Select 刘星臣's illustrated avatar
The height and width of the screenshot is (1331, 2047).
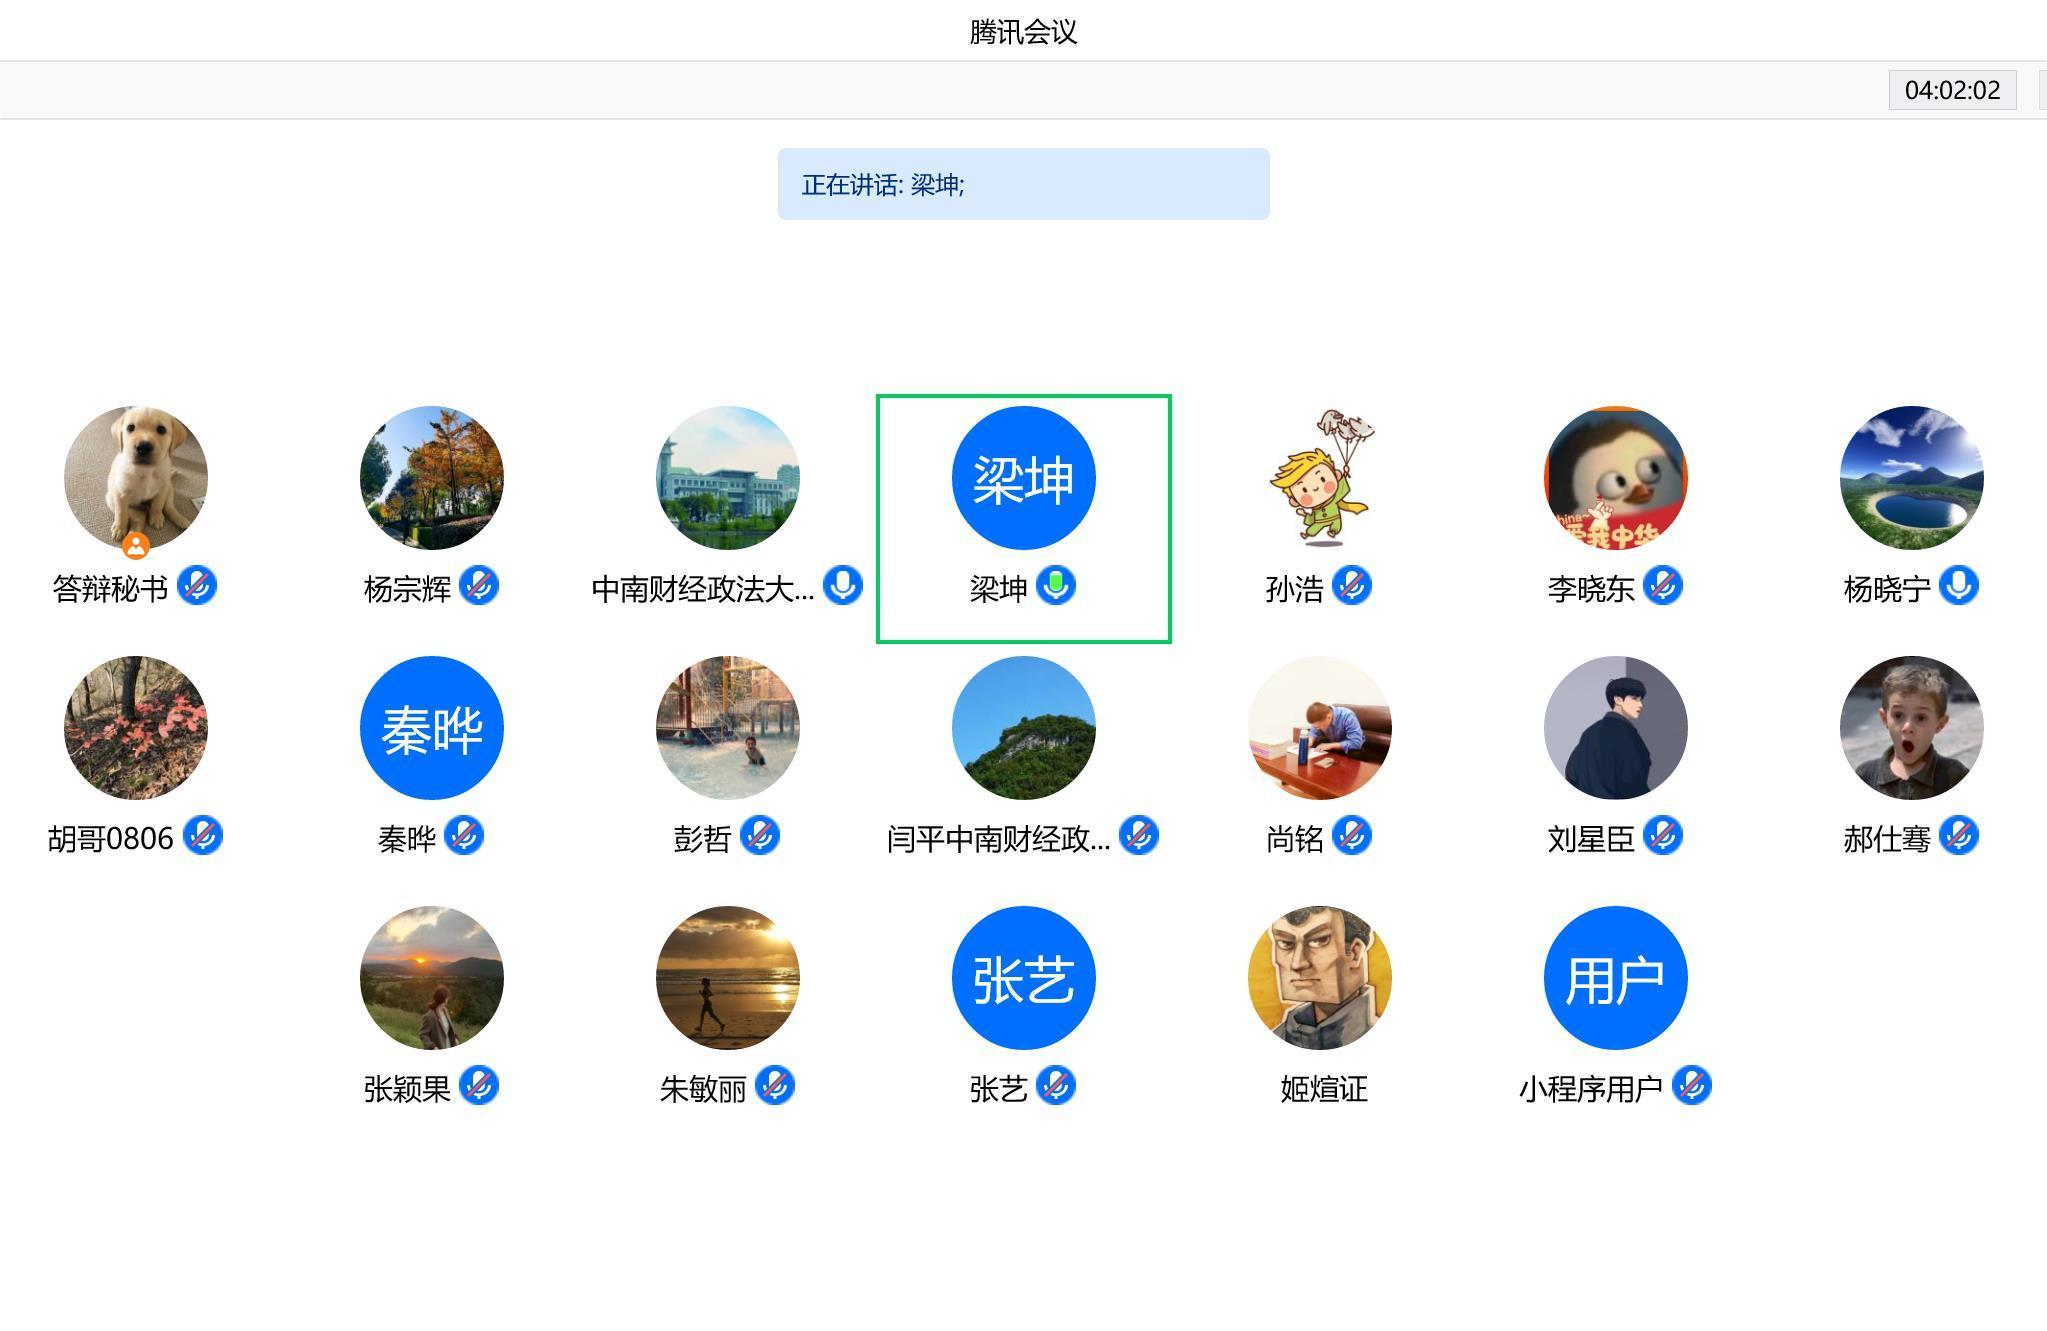[1615, 728]
